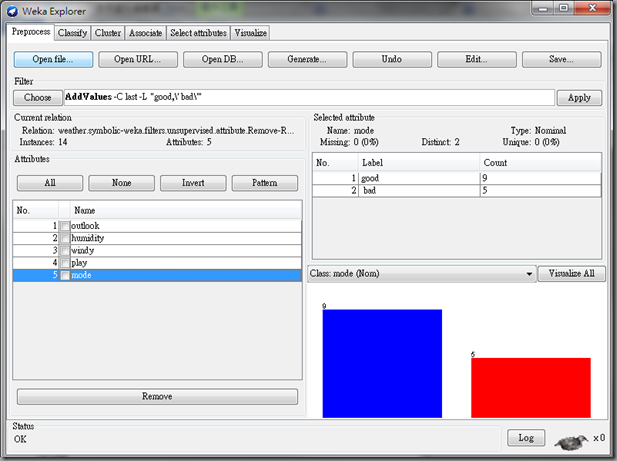
Task: Click the Count column header
Action: (x=540, y=163)
